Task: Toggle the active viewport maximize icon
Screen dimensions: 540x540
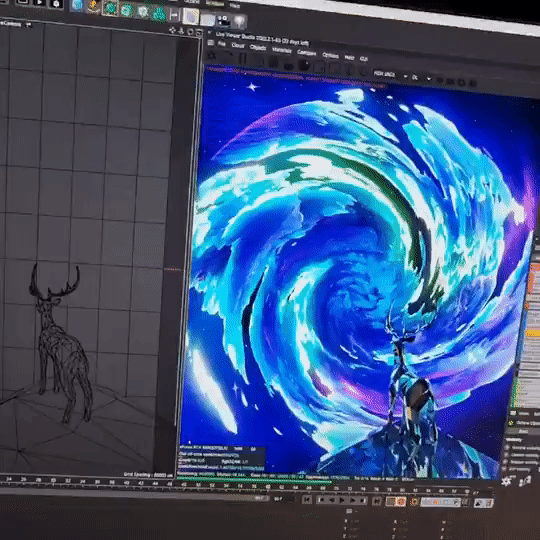Action: click(x=198, y=32)
